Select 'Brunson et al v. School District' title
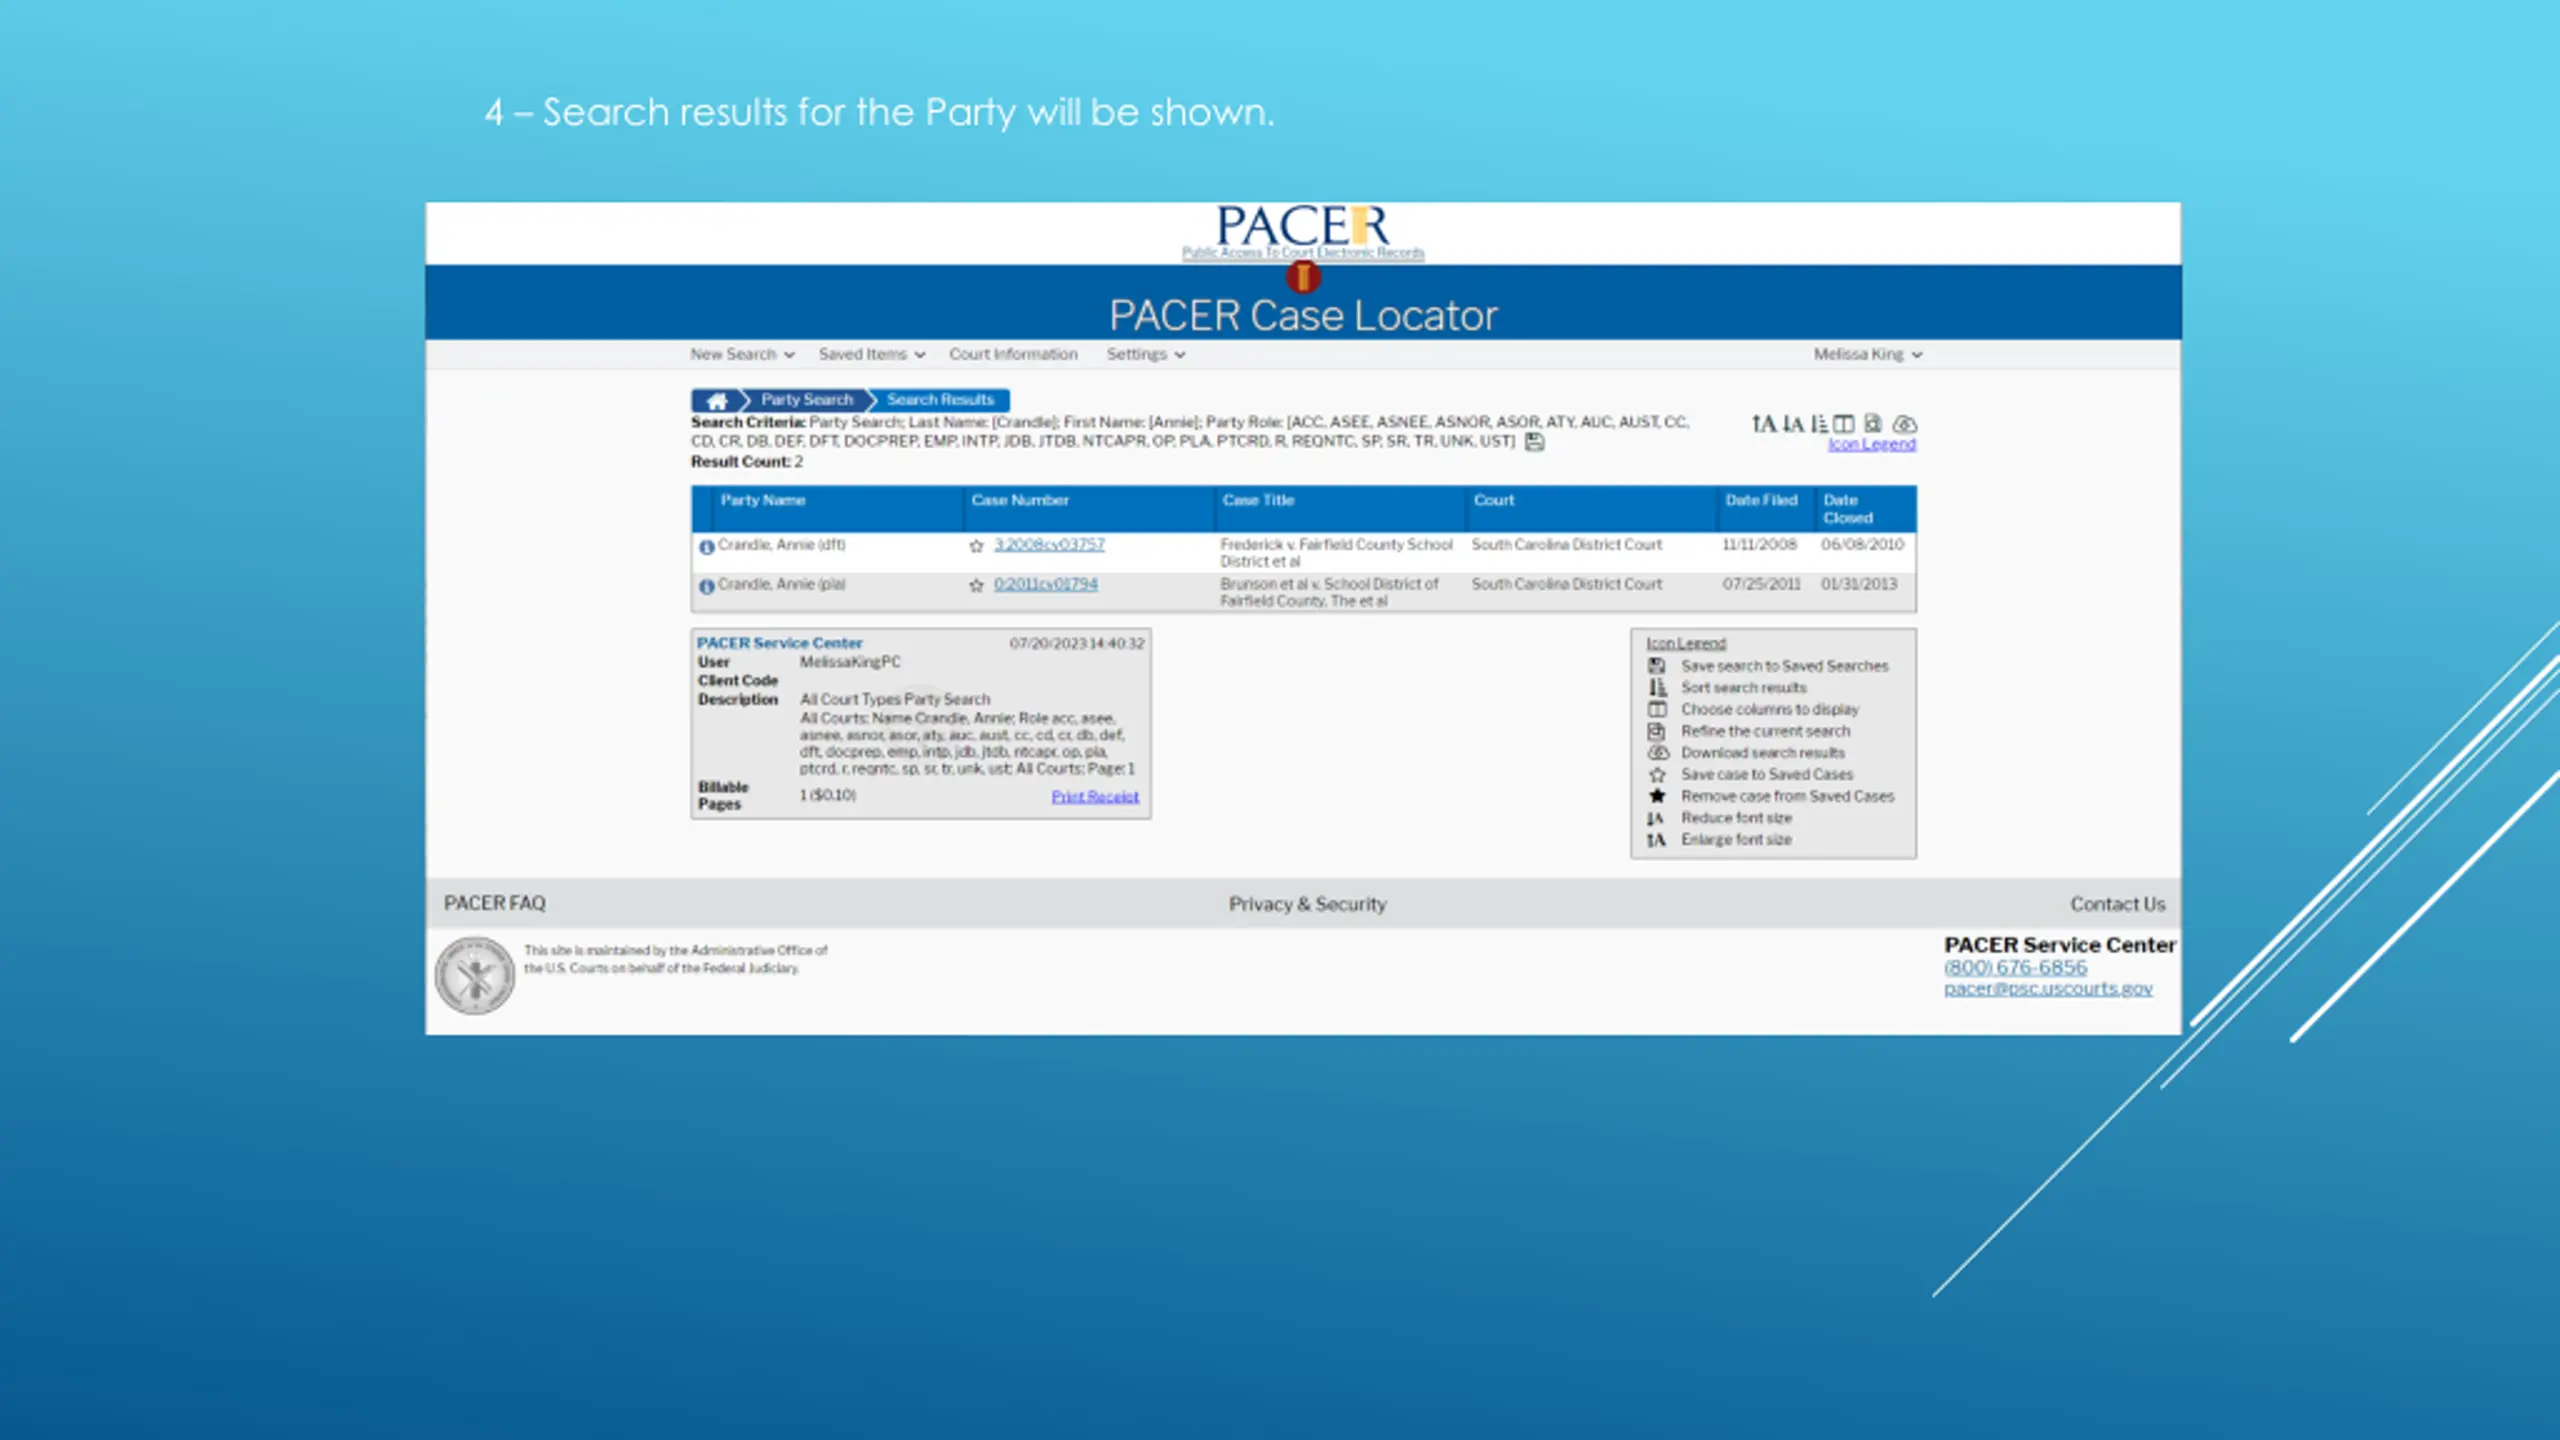The image size is (2560, 1440). point(1329,592)
